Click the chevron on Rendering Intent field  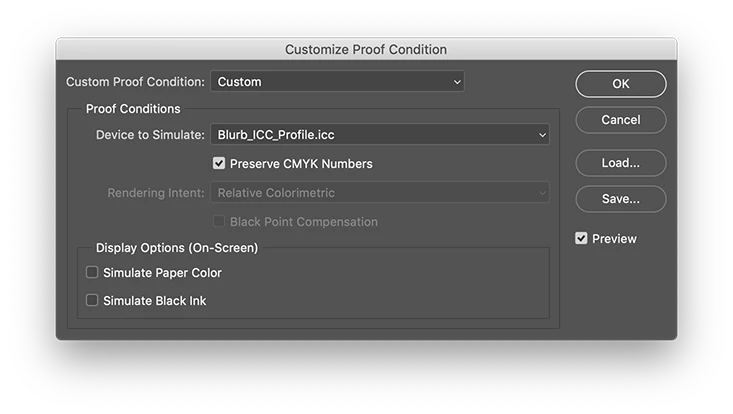click(x=542, y=193)
